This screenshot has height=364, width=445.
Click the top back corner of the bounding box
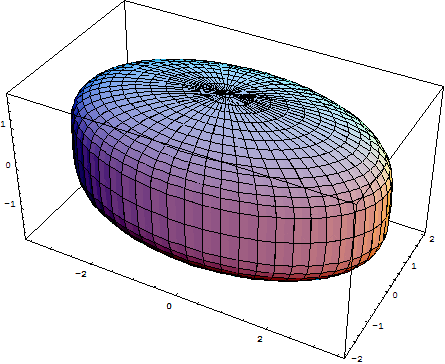(x=125, y=1)
